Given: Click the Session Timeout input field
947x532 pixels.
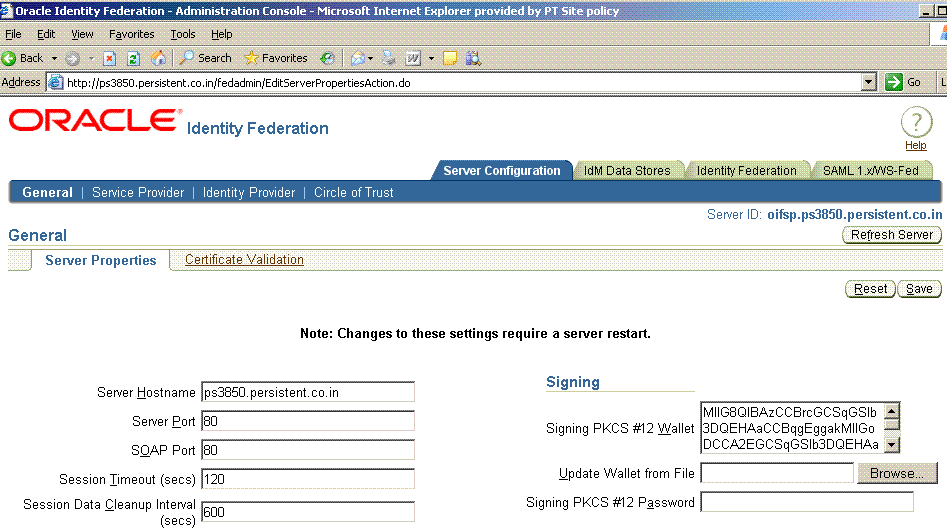Looking at the screenshot, I should 308,479.
